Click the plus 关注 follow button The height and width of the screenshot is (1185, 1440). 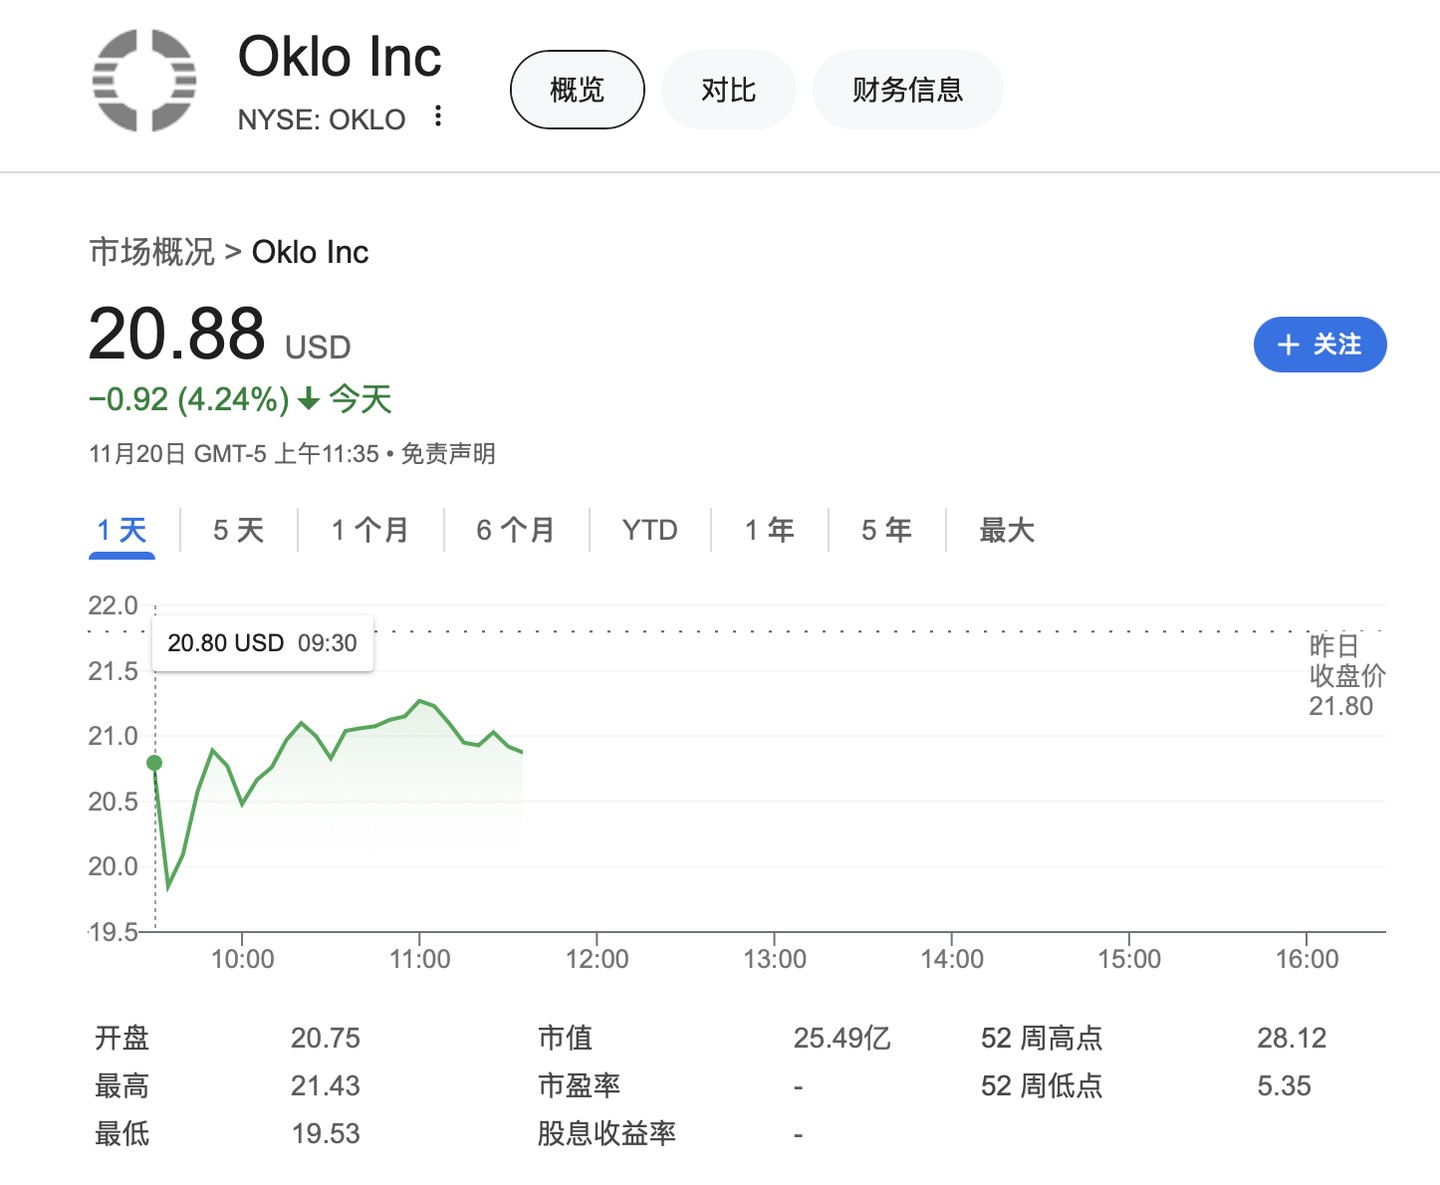1319,345
